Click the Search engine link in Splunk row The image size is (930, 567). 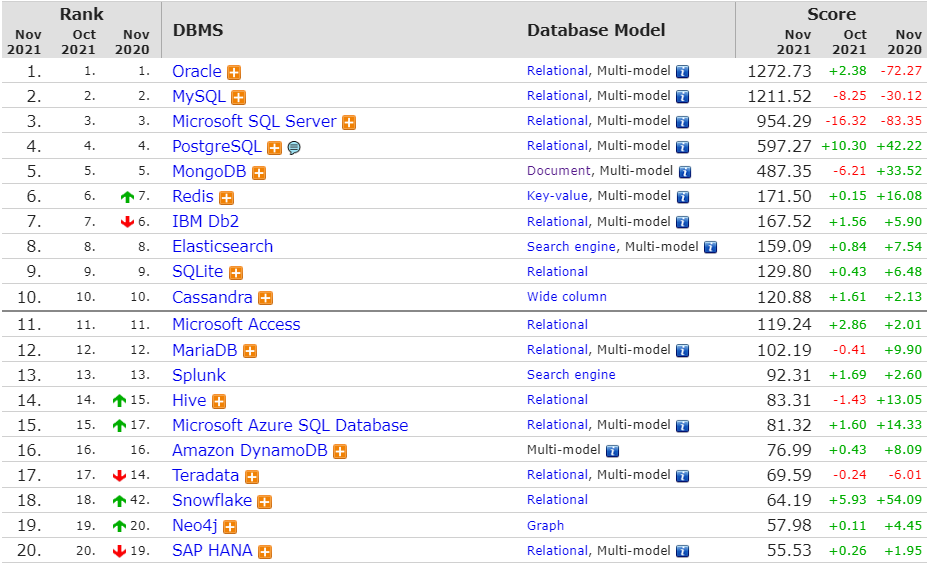pyautogui.click(x=571, y=375)
